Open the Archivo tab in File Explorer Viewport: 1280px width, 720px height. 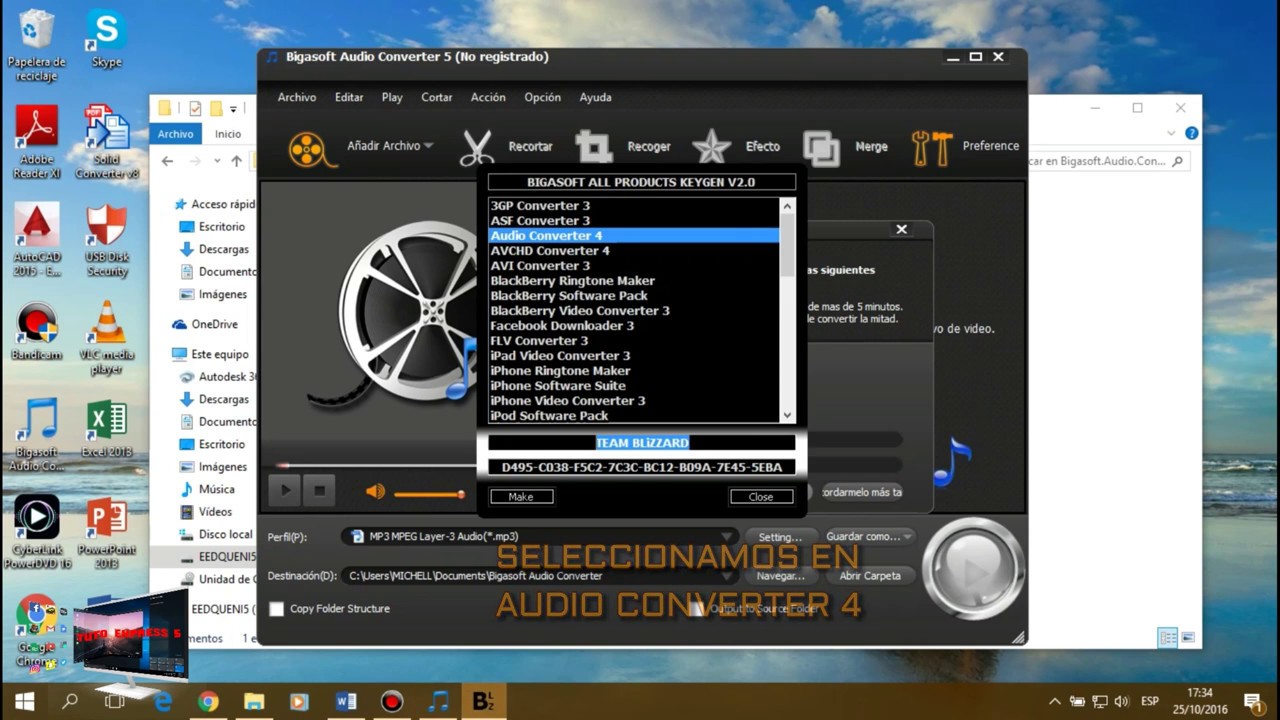point(175,134)
